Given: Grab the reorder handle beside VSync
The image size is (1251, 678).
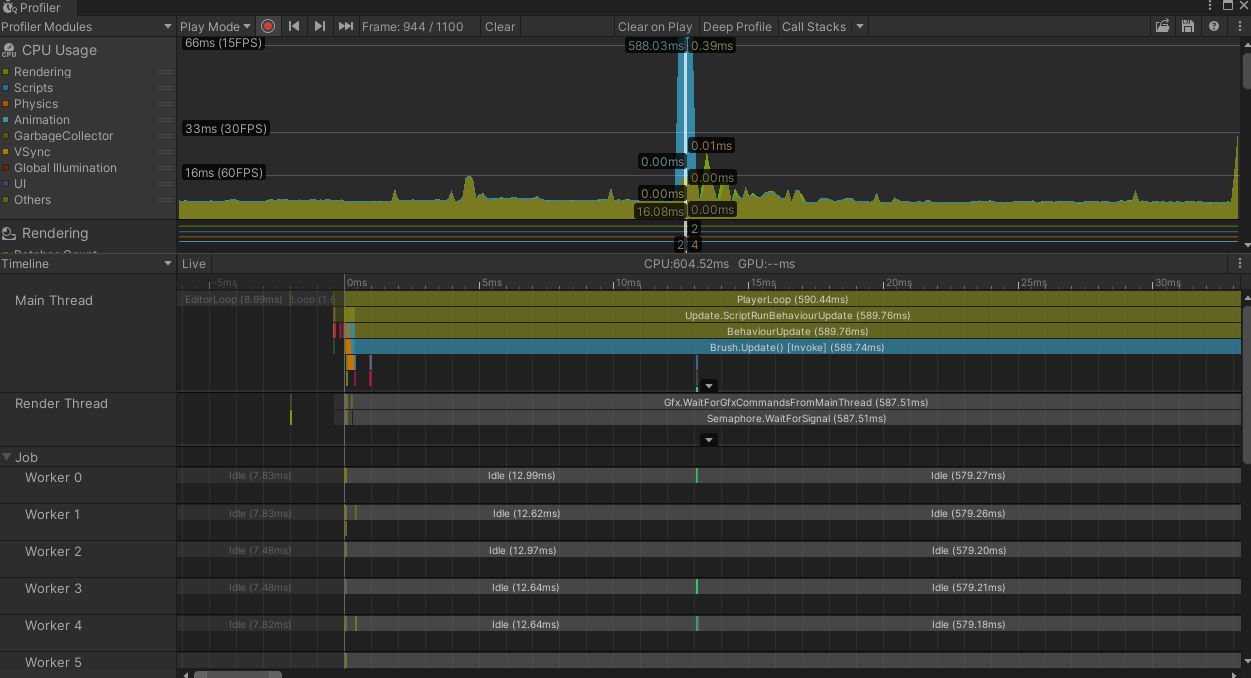Looking at the screenshot, I should pyautogui.click(x=165, y=152).
